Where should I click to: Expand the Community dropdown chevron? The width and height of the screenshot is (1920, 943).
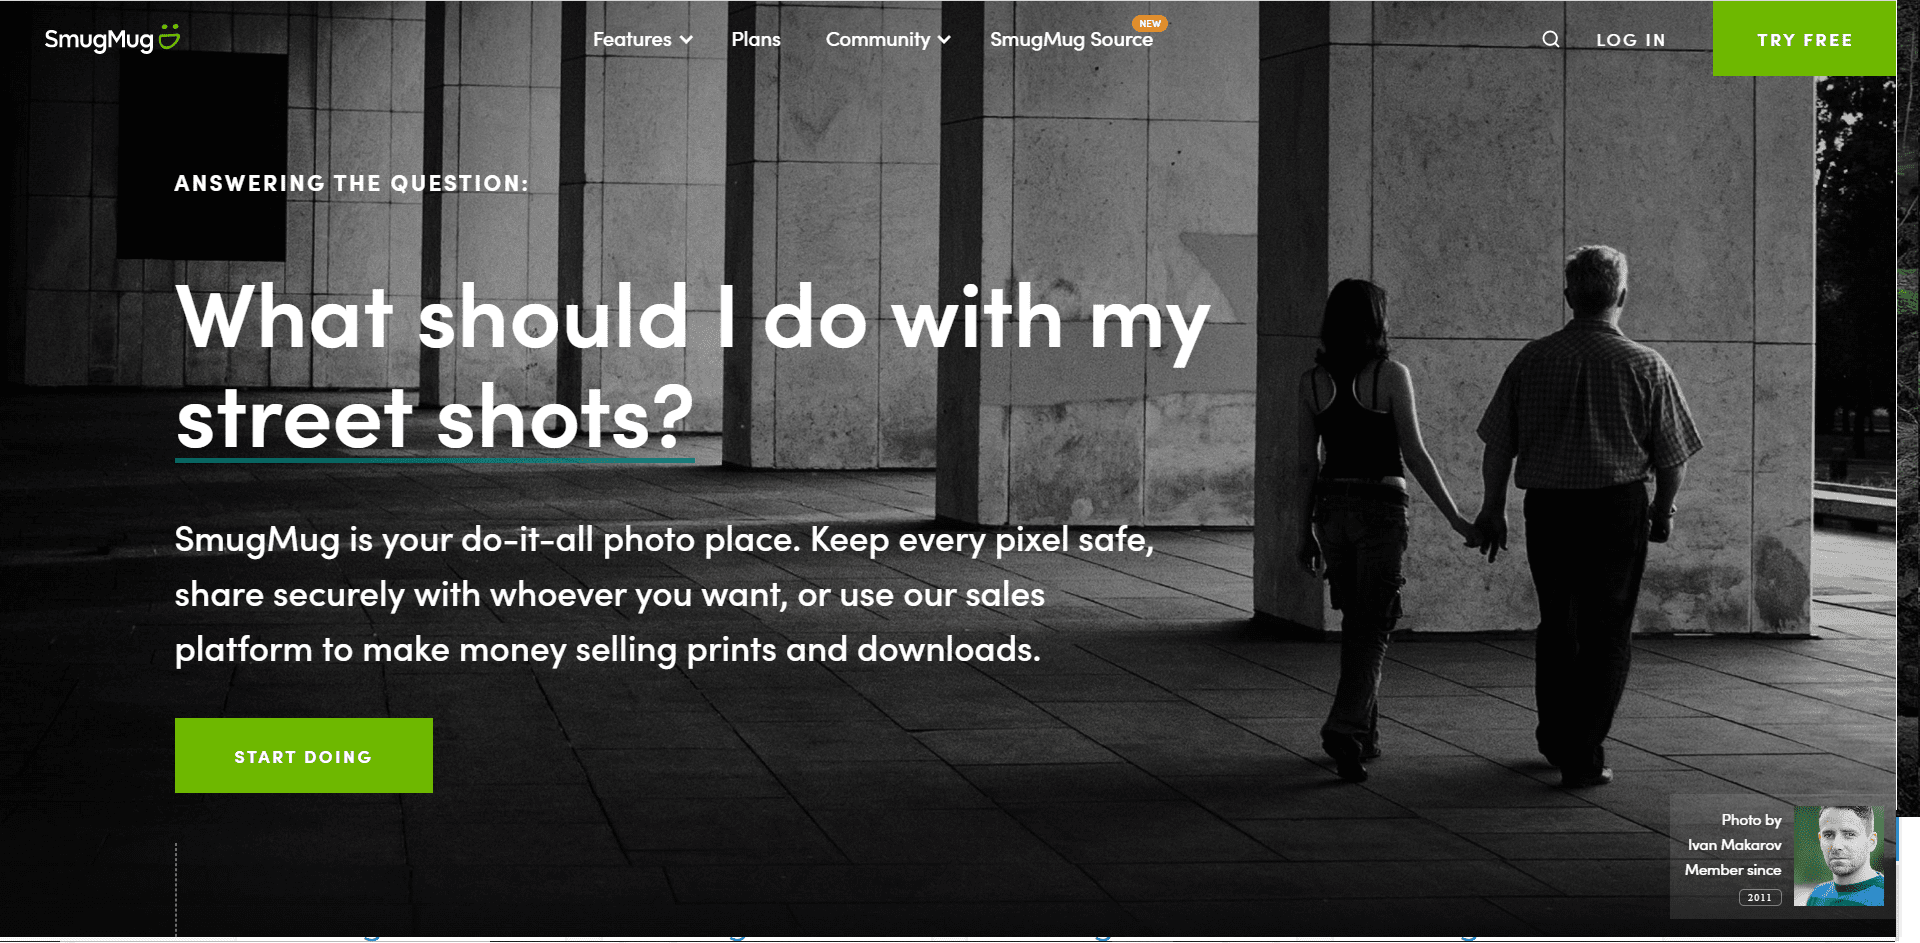[944, 40]
